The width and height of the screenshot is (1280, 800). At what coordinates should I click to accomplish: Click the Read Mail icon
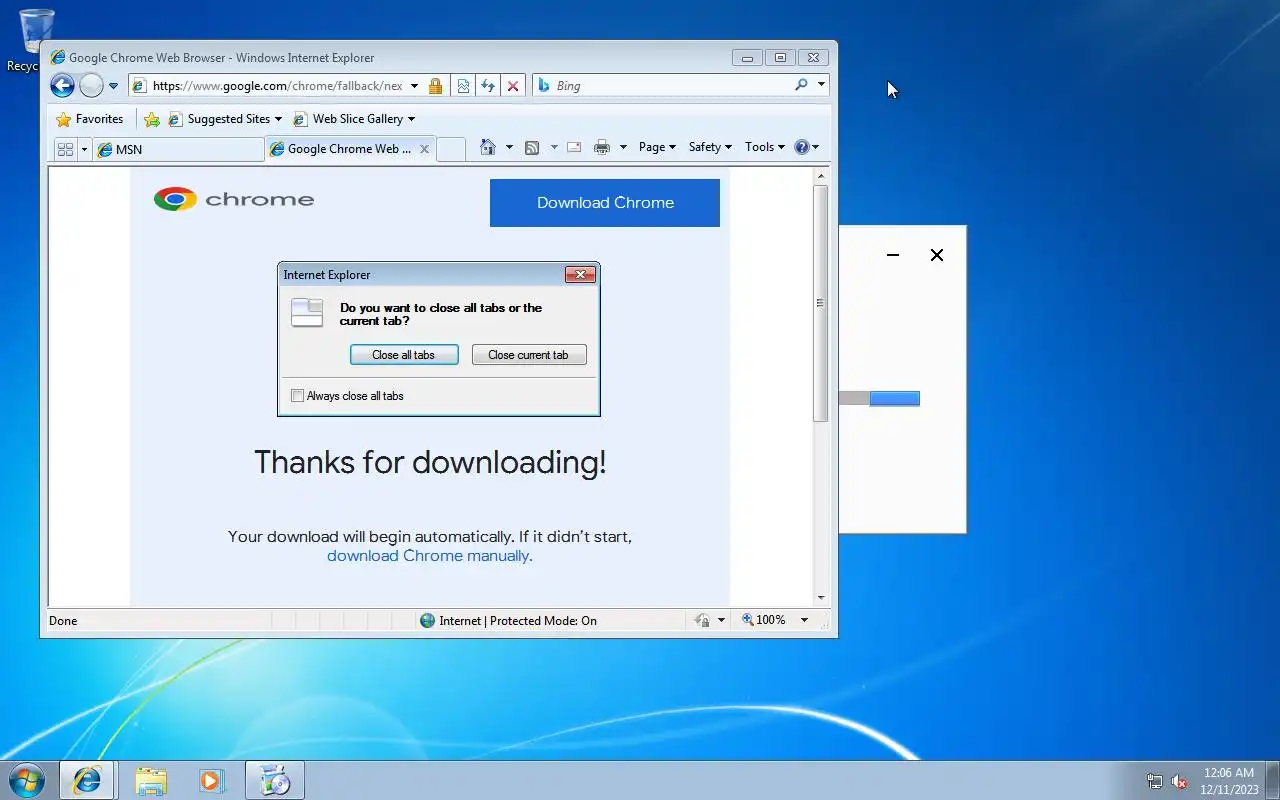pos(574,147)
